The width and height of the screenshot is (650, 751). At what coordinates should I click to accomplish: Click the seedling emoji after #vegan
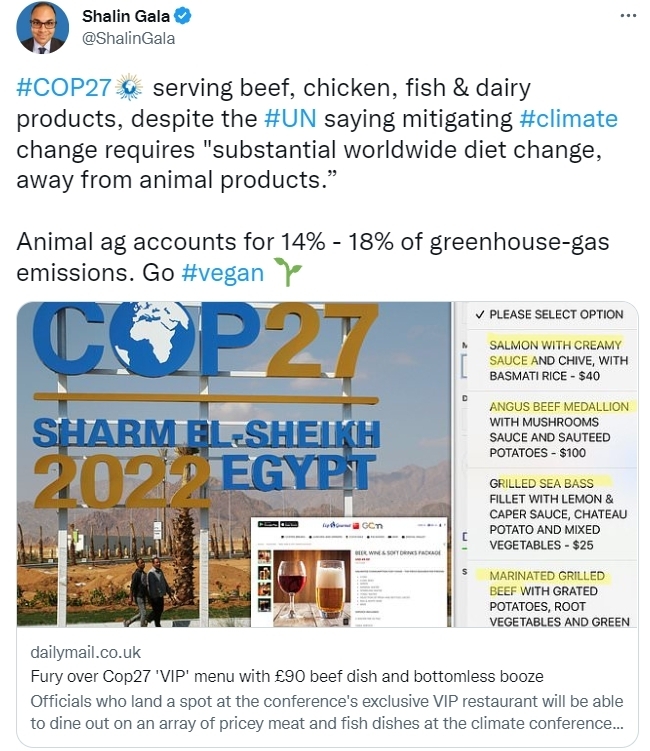[x=287, y=272]
